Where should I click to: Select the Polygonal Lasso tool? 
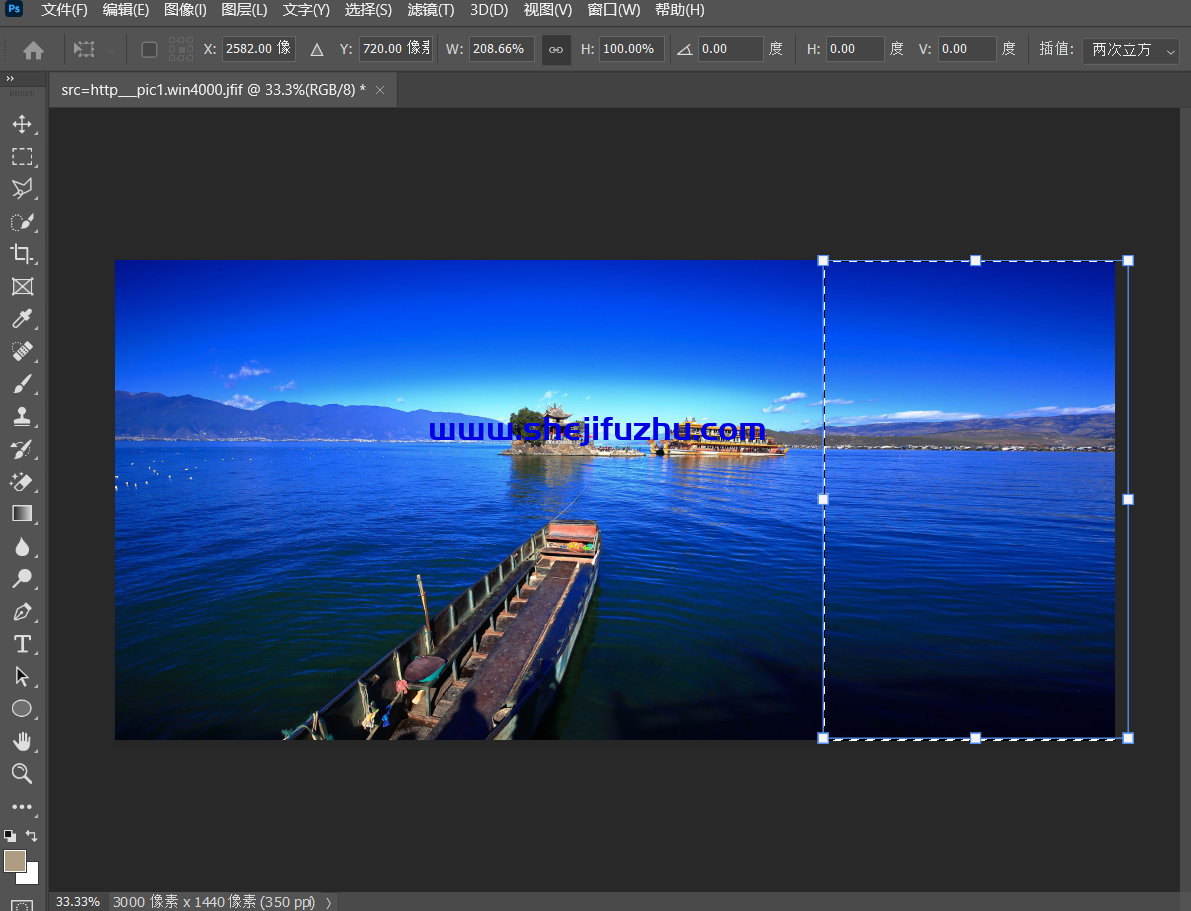pyautogui.click(x=22, y=188)
